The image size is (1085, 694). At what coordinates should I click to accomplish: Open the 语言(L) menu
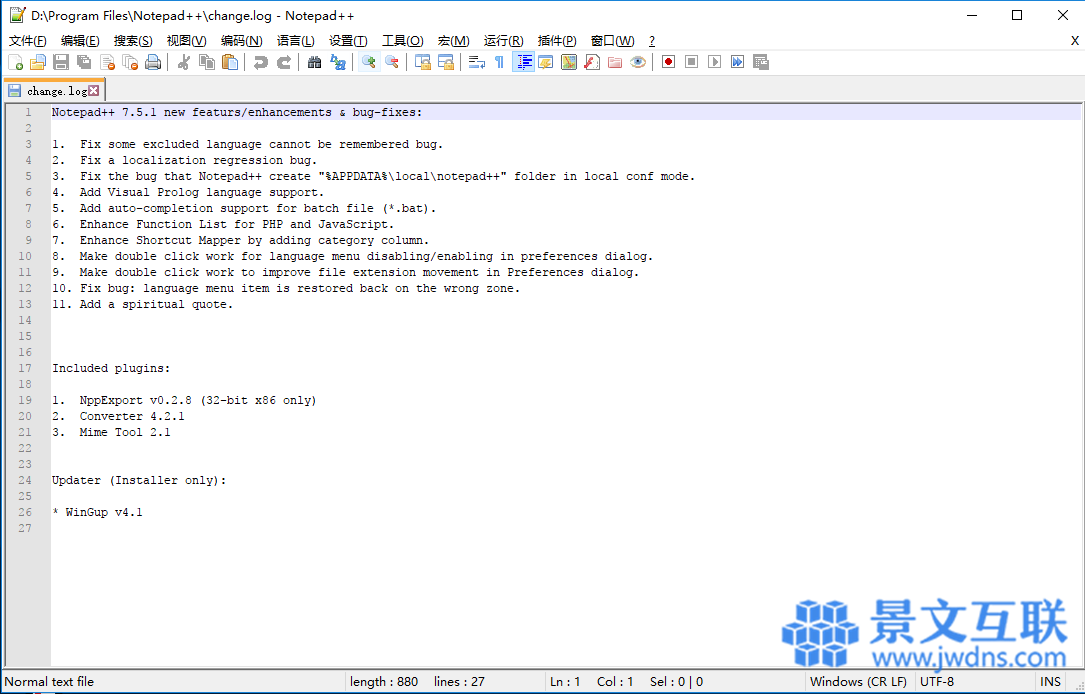pyautogui.click(x=295, y=41)
